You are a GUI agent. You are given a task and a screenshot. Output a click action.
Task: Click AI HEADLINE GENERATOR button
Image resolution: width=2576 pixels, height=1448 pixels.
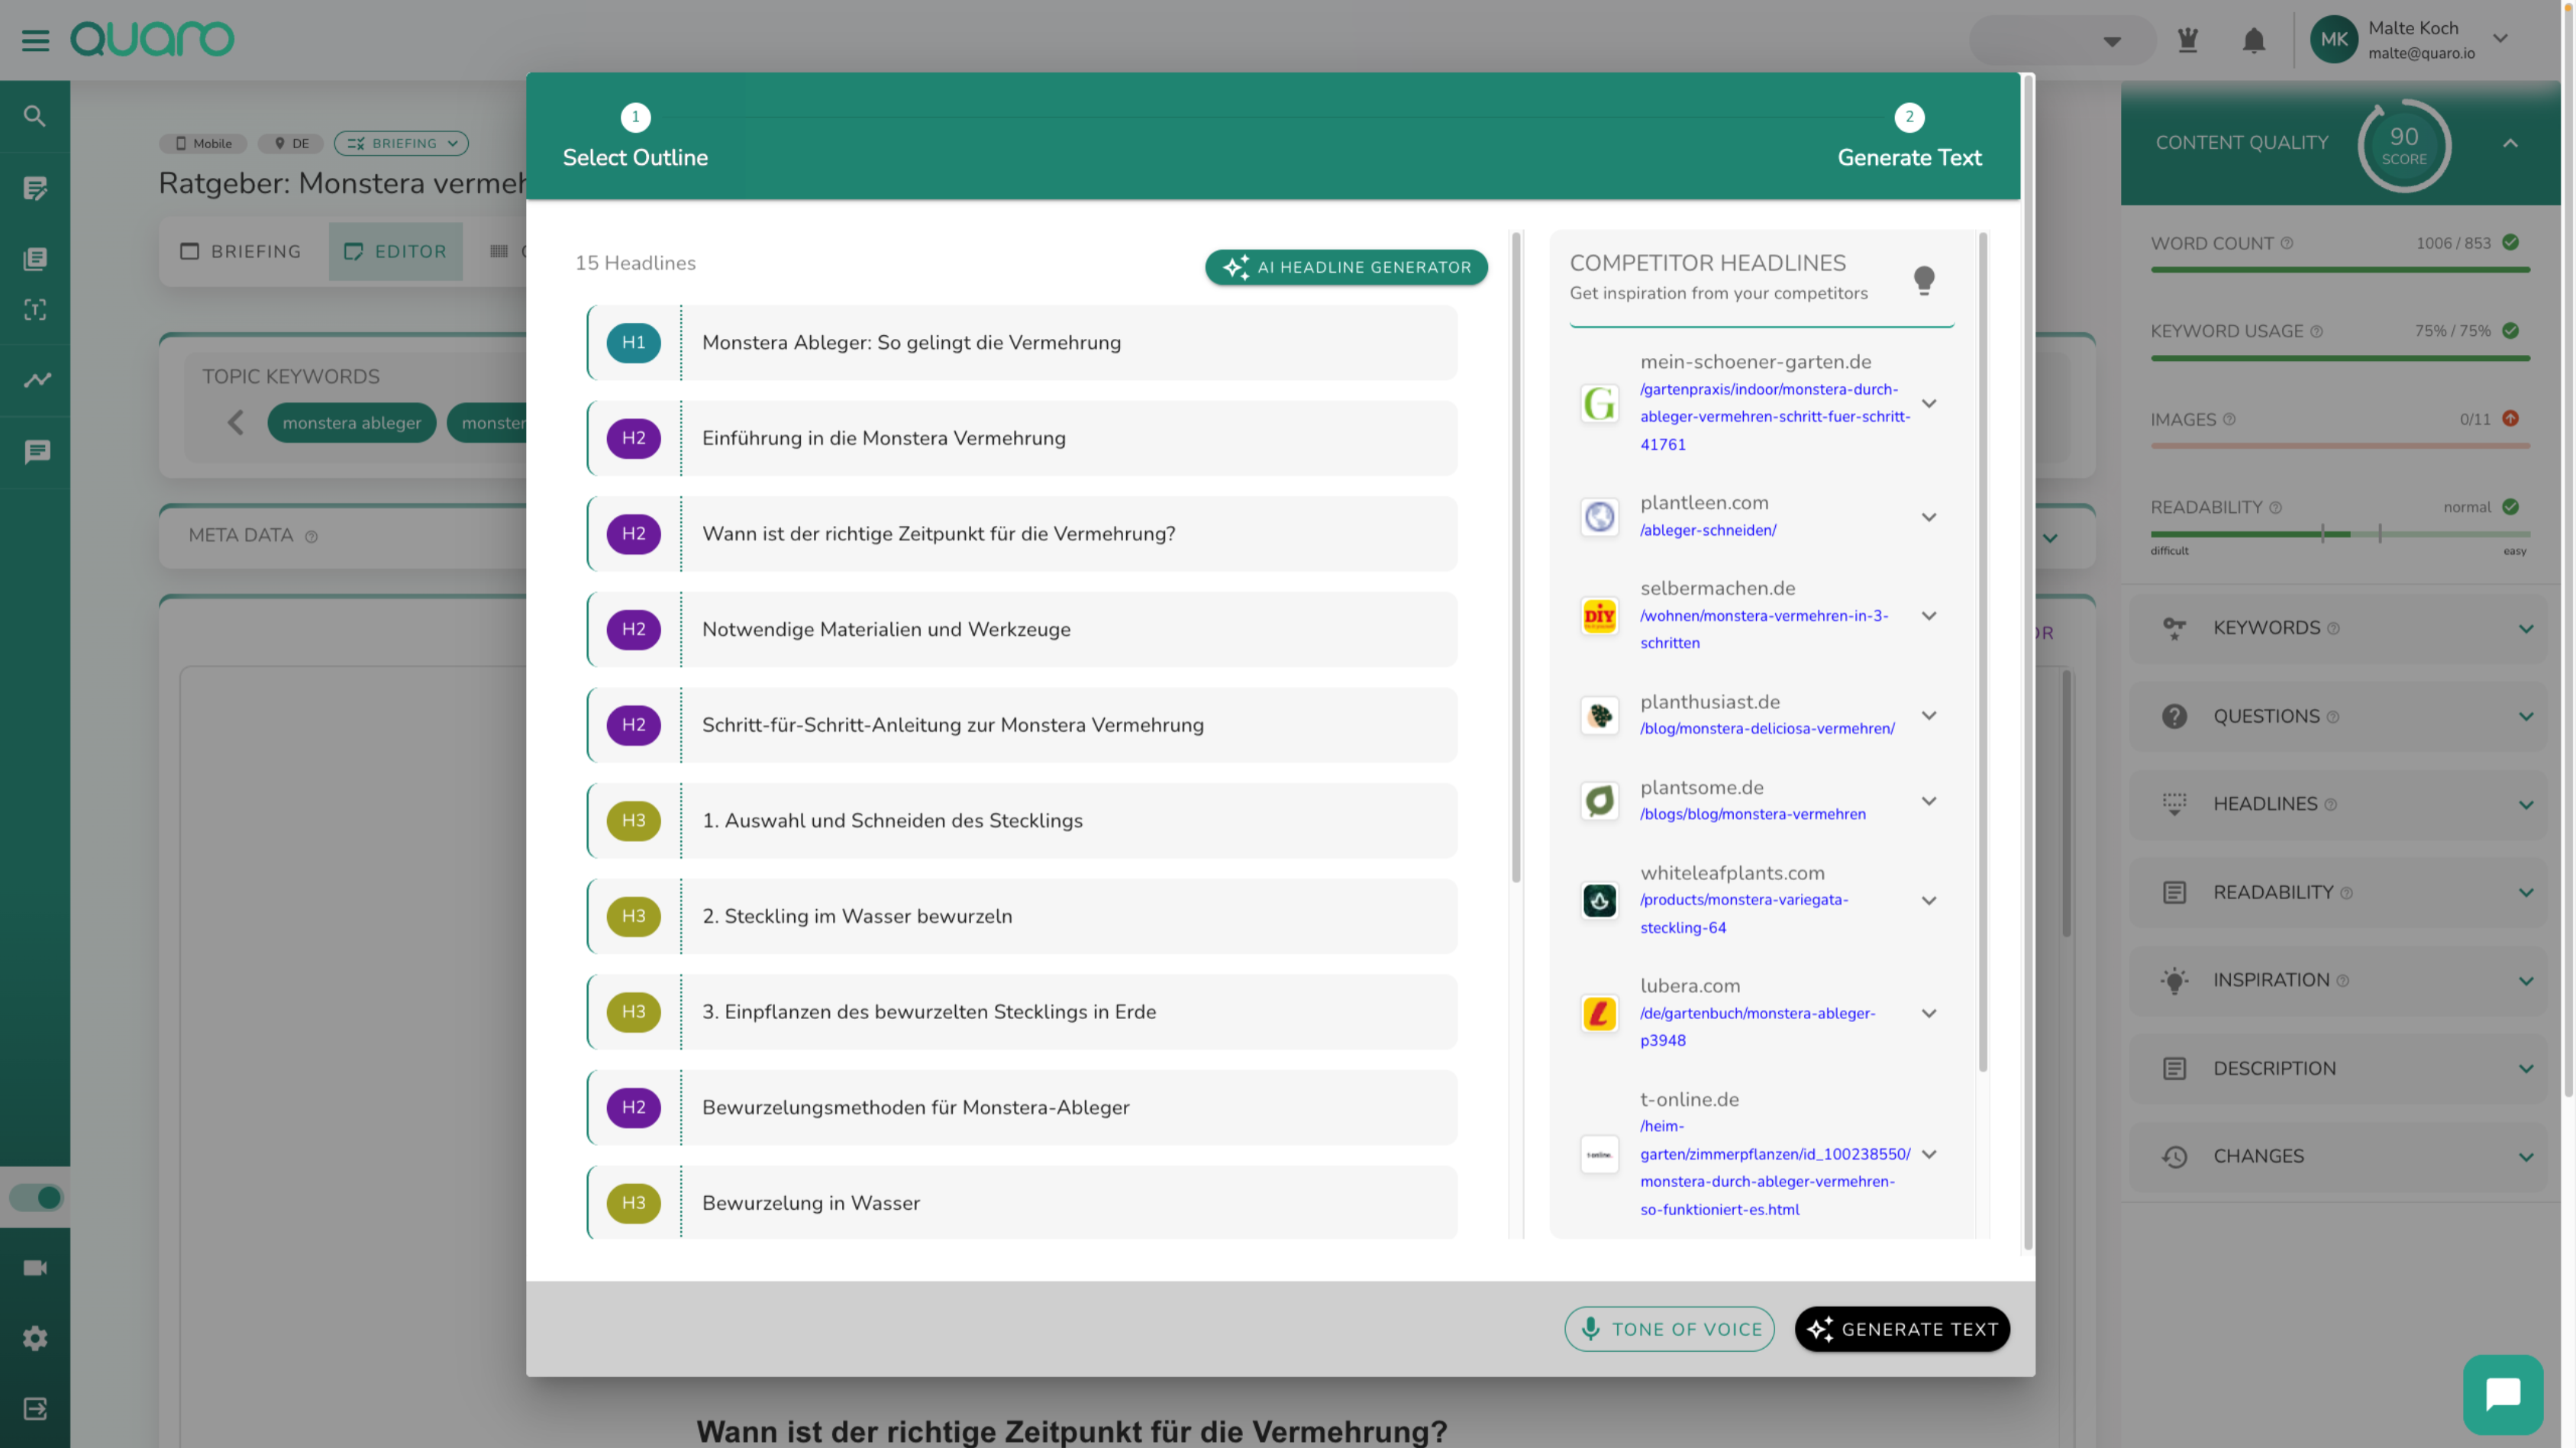coord(1346,267)
